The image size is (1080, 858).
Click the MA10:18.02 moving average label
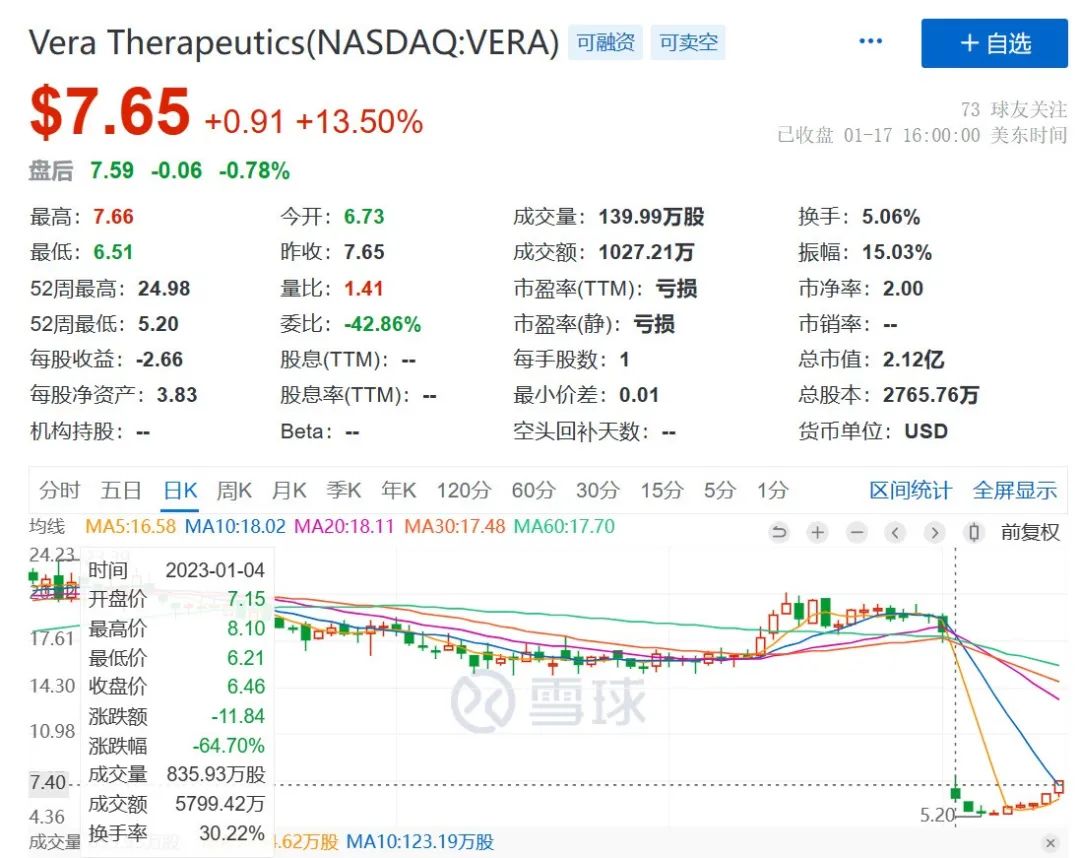235,527
